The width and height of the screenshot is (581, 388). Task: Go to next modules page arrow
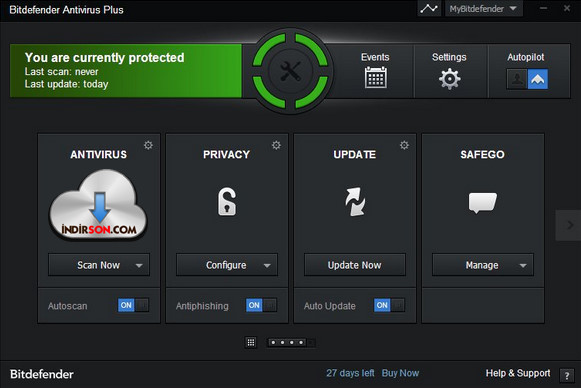[569, 225]
